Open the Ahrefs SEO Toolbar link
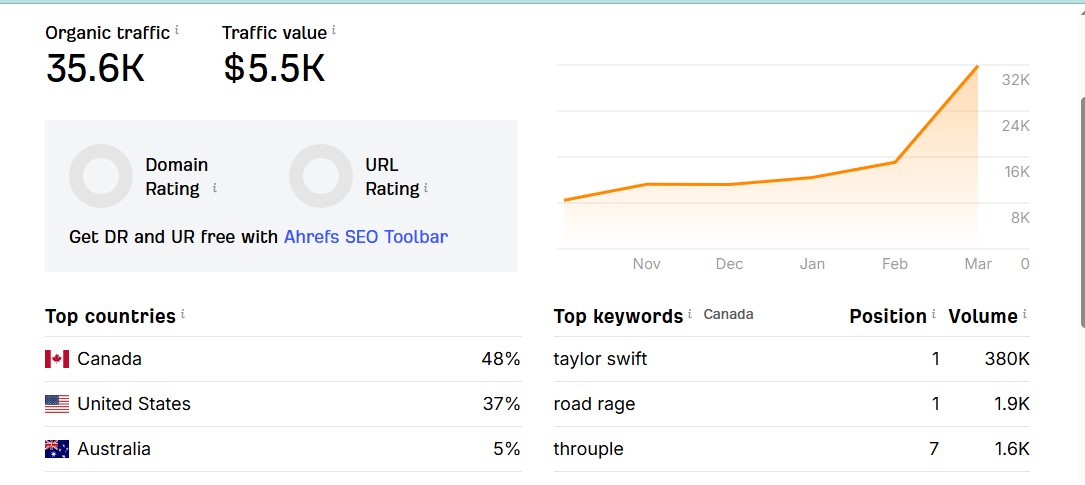The height and width of the screenshot is (485, 1085). tap(366, 237)
